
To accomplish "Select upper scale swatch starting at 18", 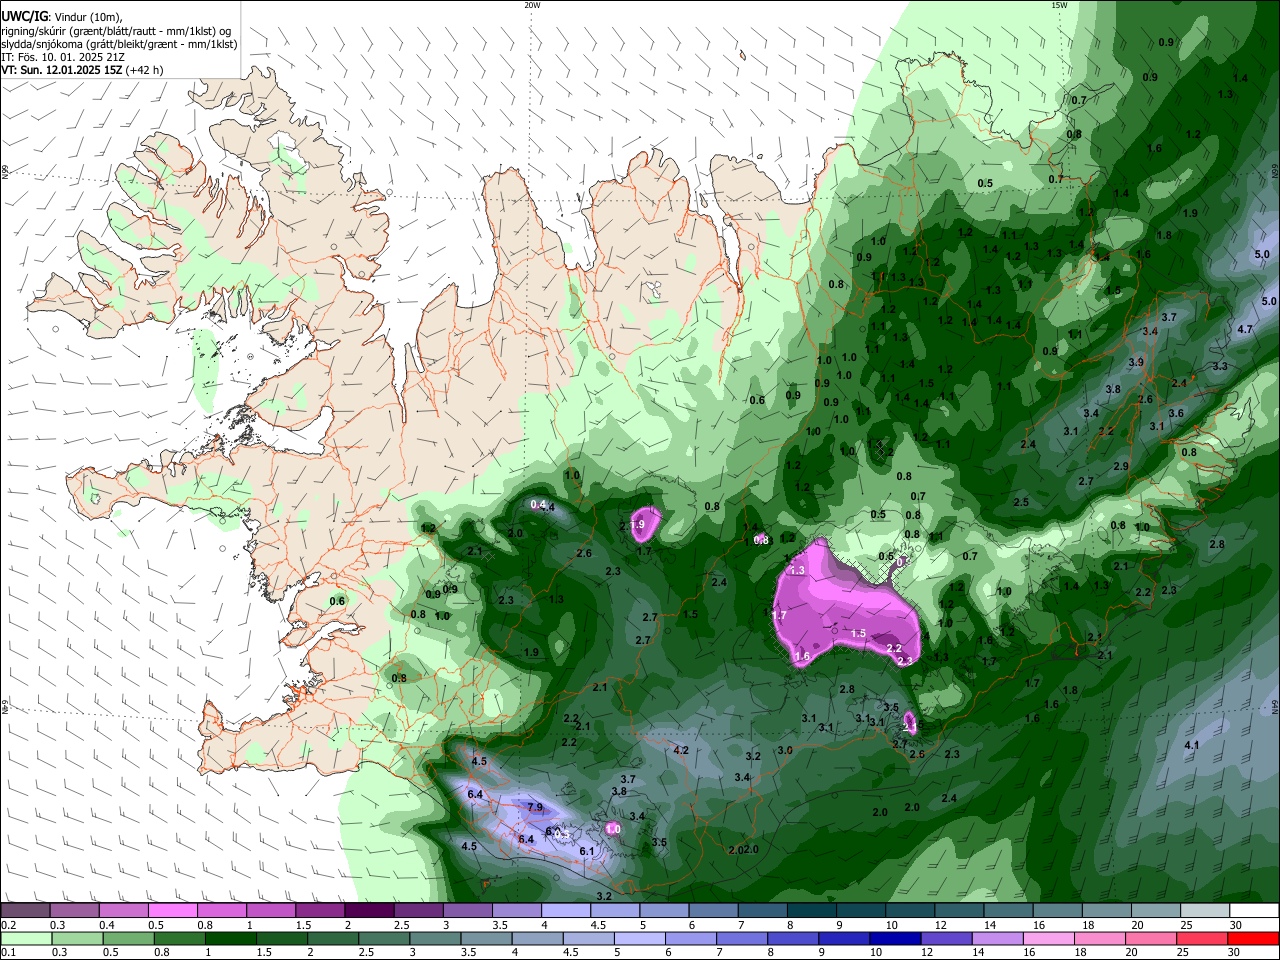I will point(1106,910).
